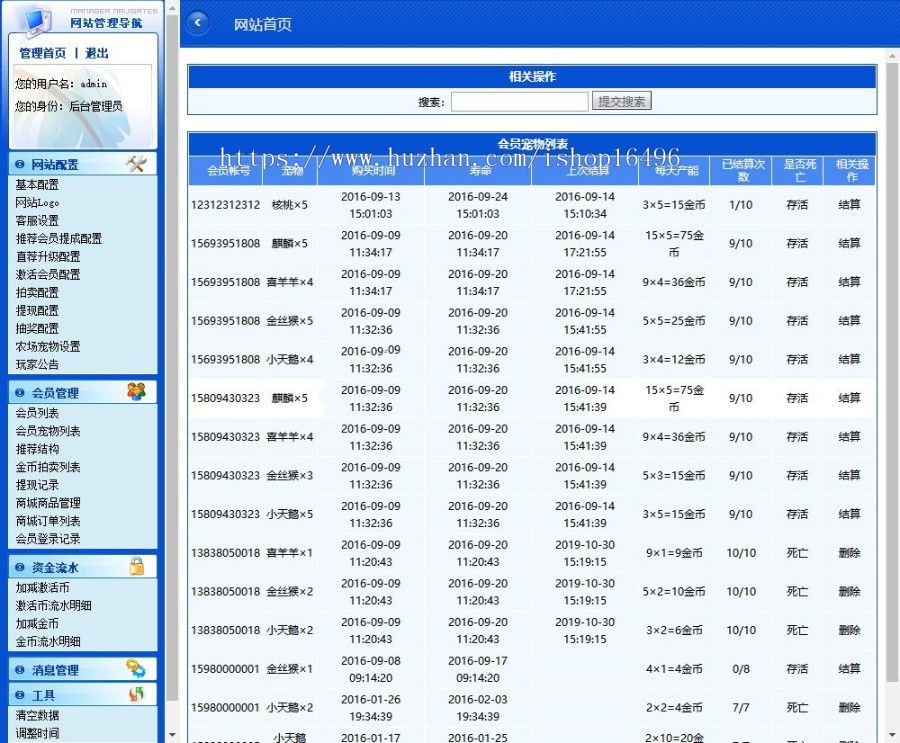Open 商城商品管理 menu item
This screenshot has width=900, height=743.
[x=48, y=503]
